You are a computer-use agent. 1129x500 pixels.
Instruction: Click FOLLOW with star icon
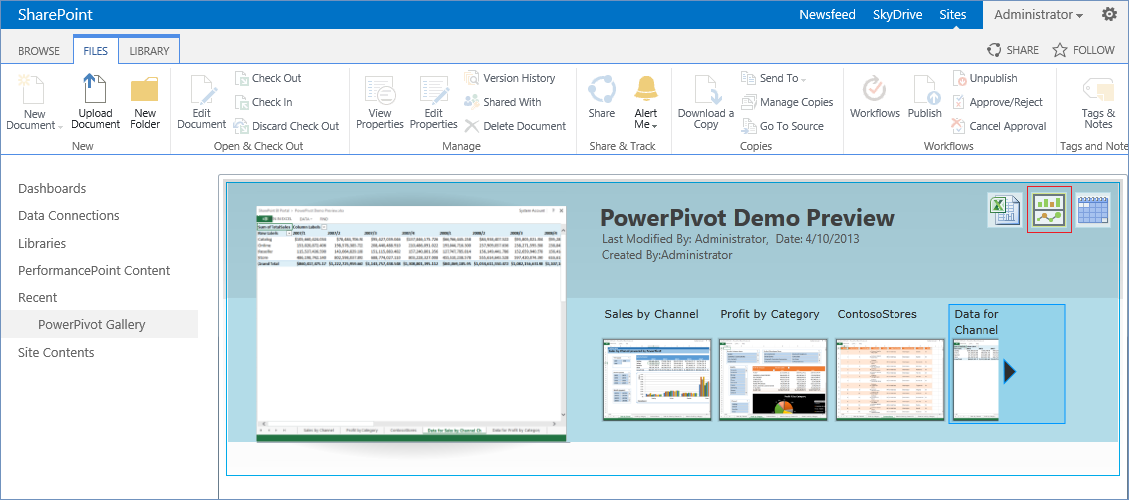1083,50
